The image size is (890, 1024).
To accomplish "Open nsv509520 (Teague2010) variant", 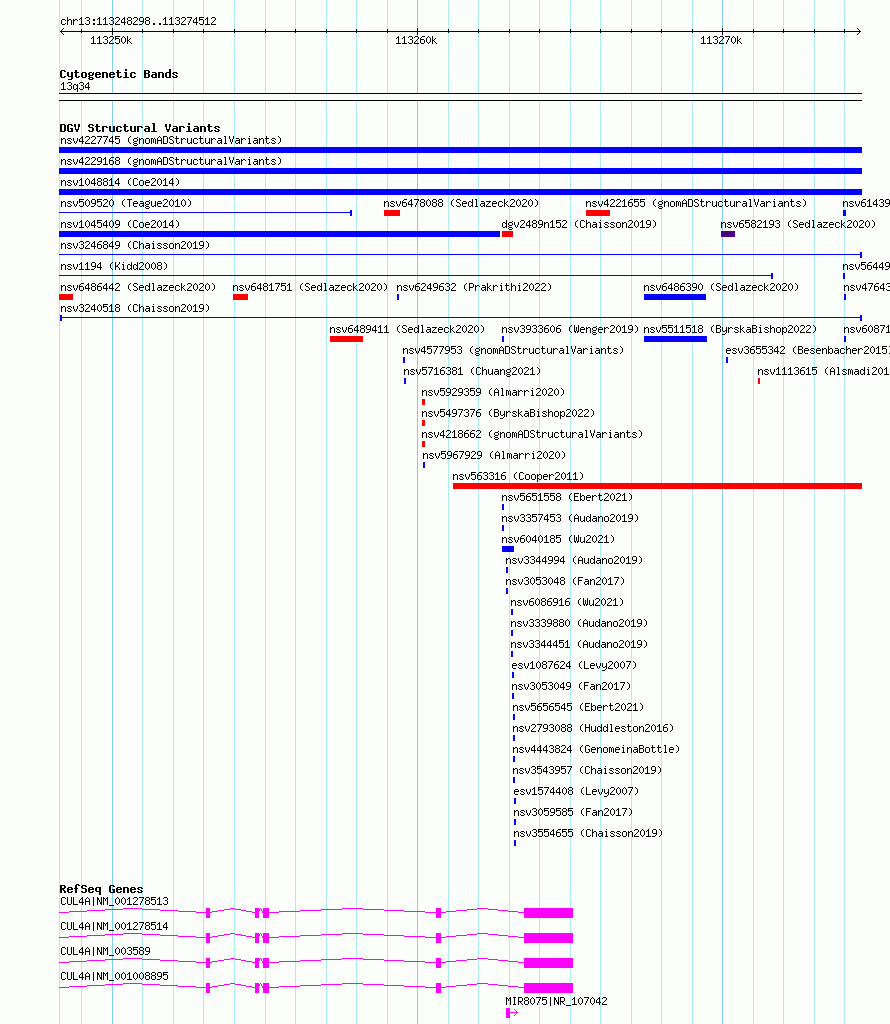I will coord(126,203).
